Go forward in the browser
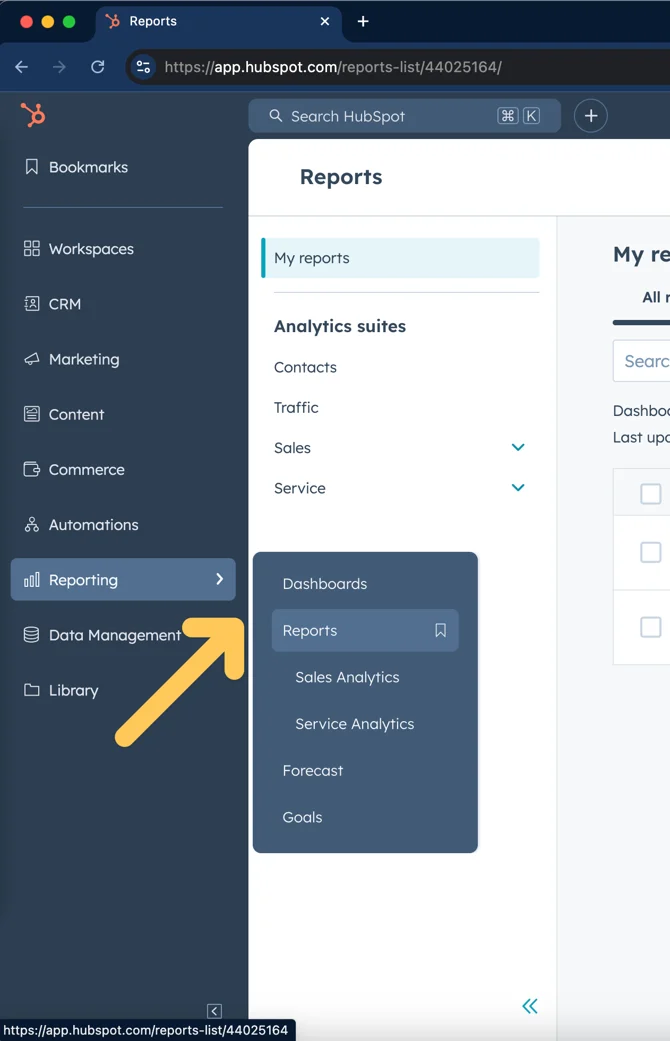This screenshot has height=1041, width=670. coord(60,67)
